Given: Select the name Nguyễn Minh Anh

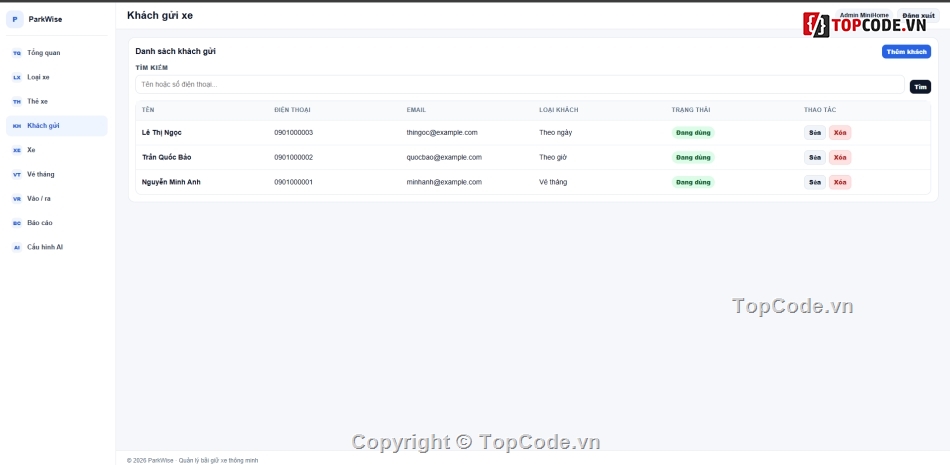Looking at the screenshot, I should (x=171, y=182).
